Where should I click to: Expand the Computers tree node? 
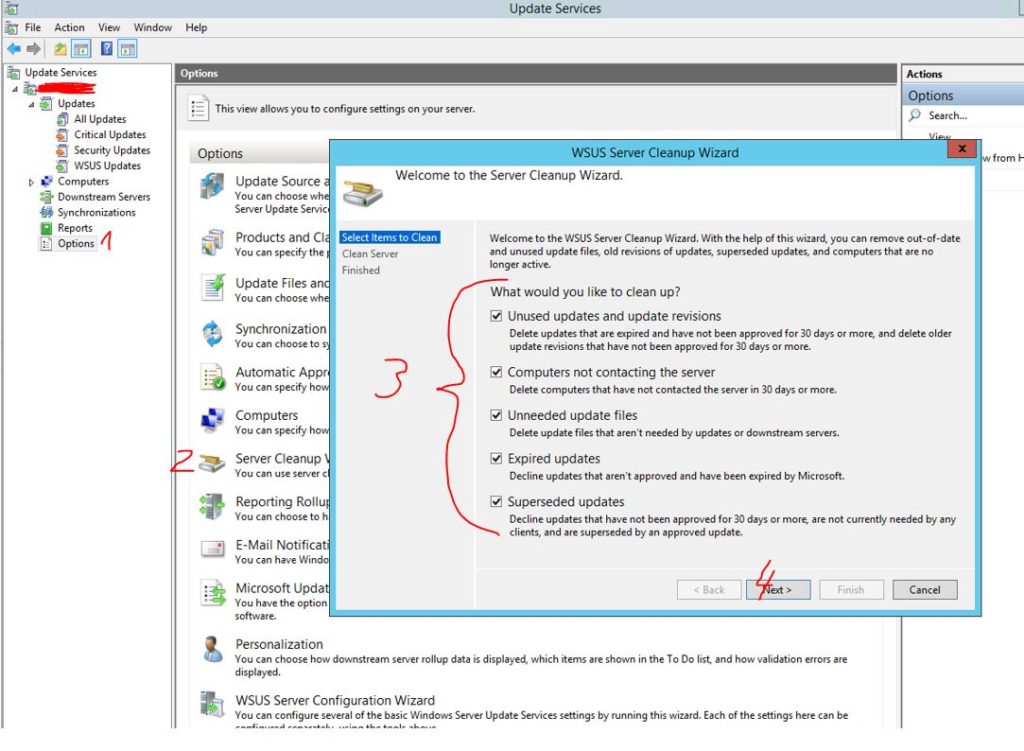pyautogui.click(x=29, y=181)
